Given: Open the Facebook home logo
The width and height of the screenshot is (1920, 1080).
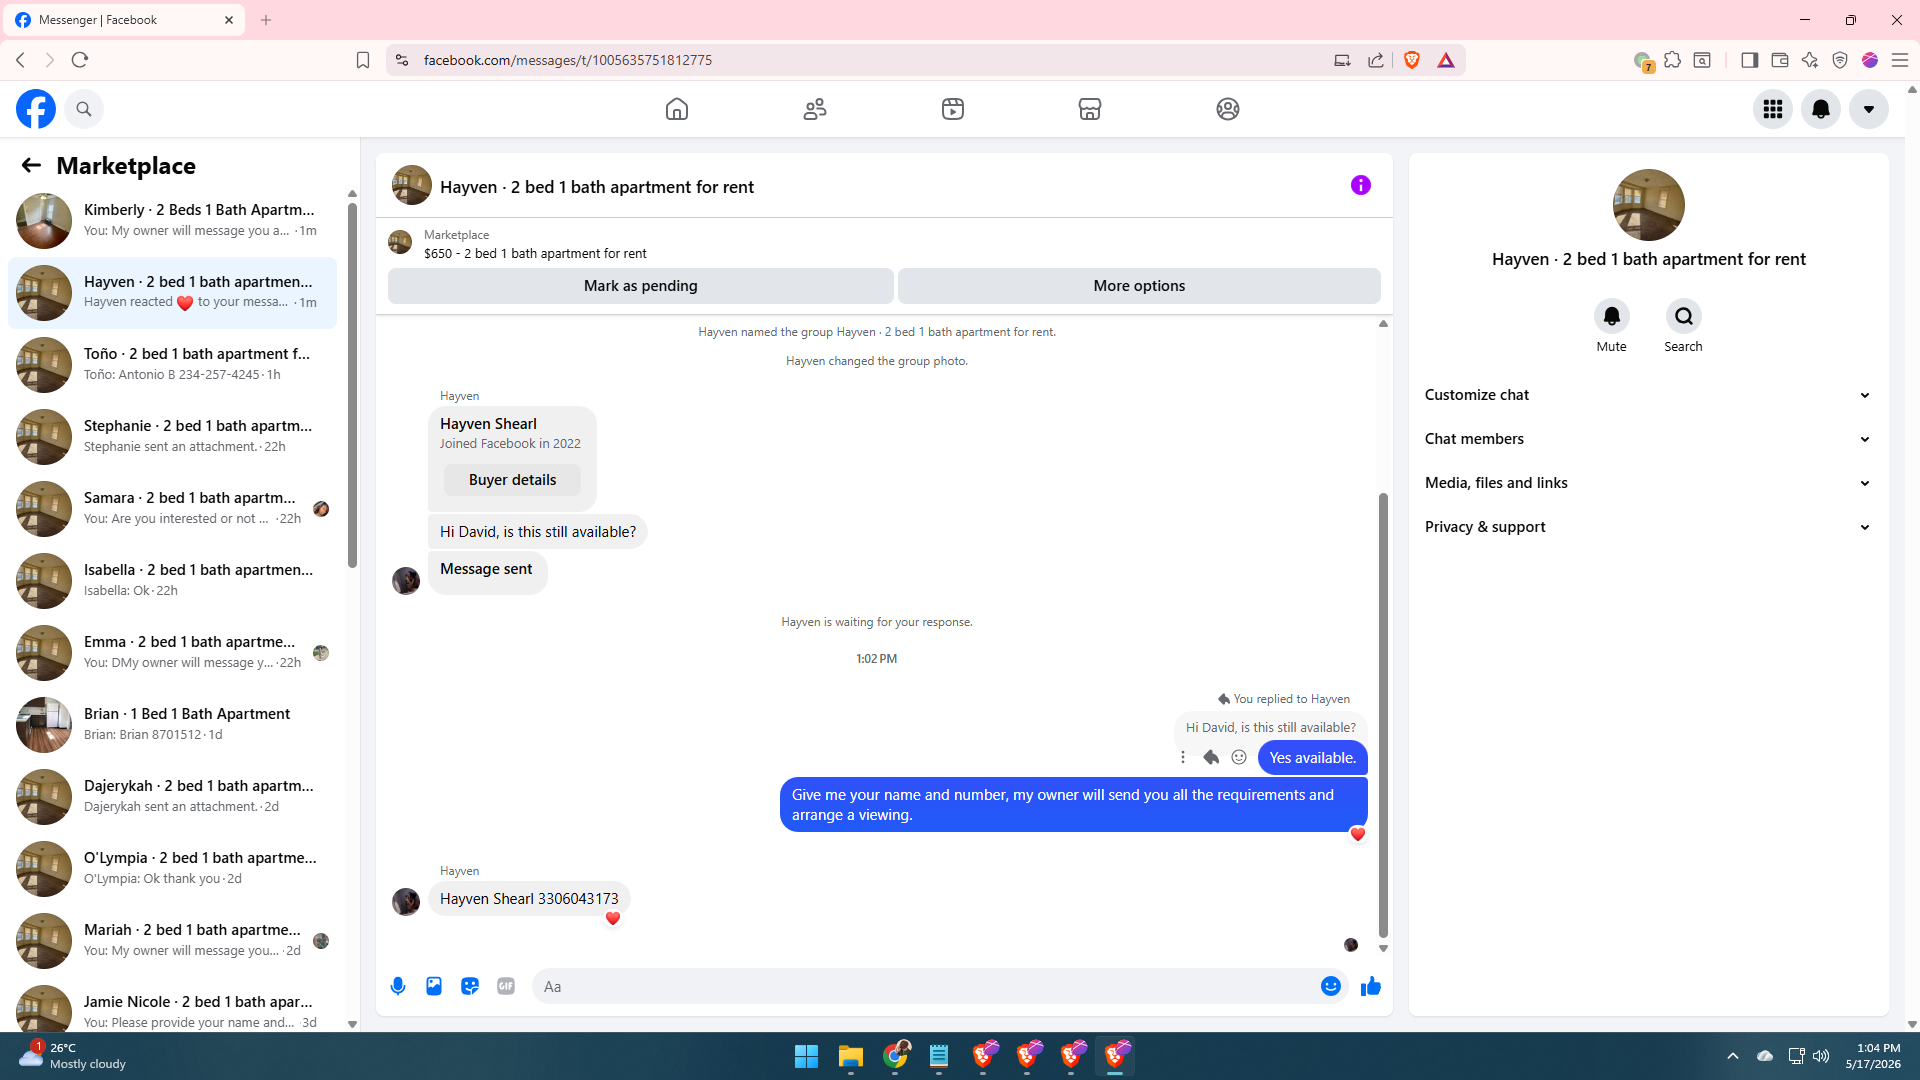Looking at the screenshot, I should pos(36,109).
